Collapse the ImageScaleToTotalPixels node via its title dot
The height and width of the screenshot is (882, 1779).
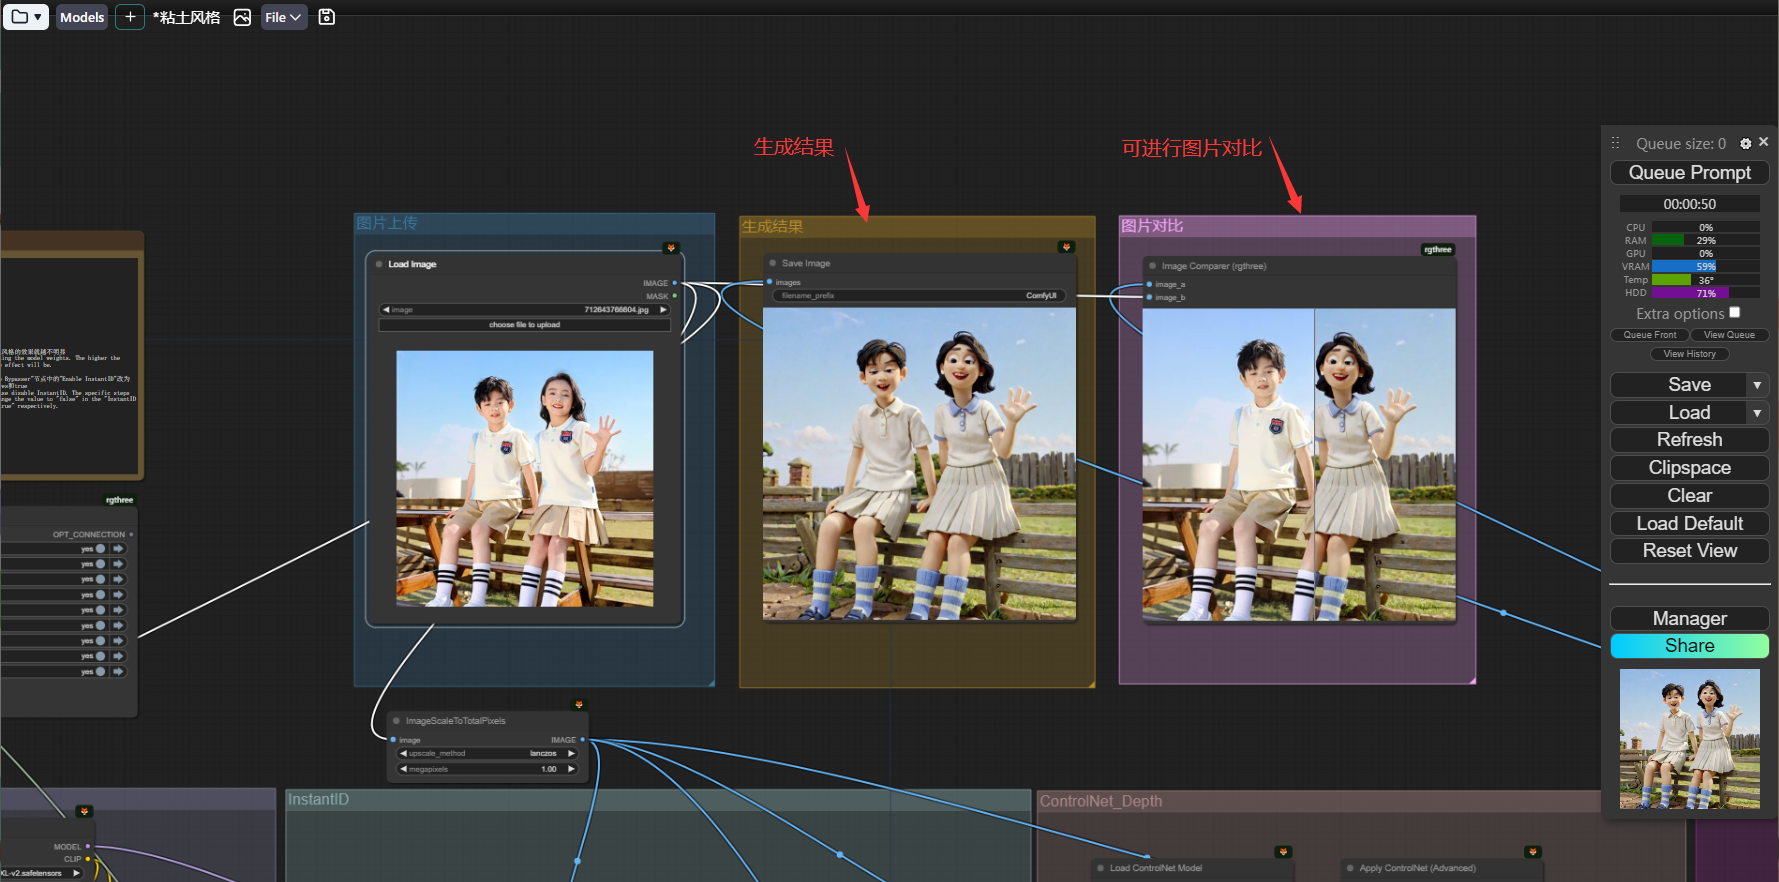click(397, 721)
